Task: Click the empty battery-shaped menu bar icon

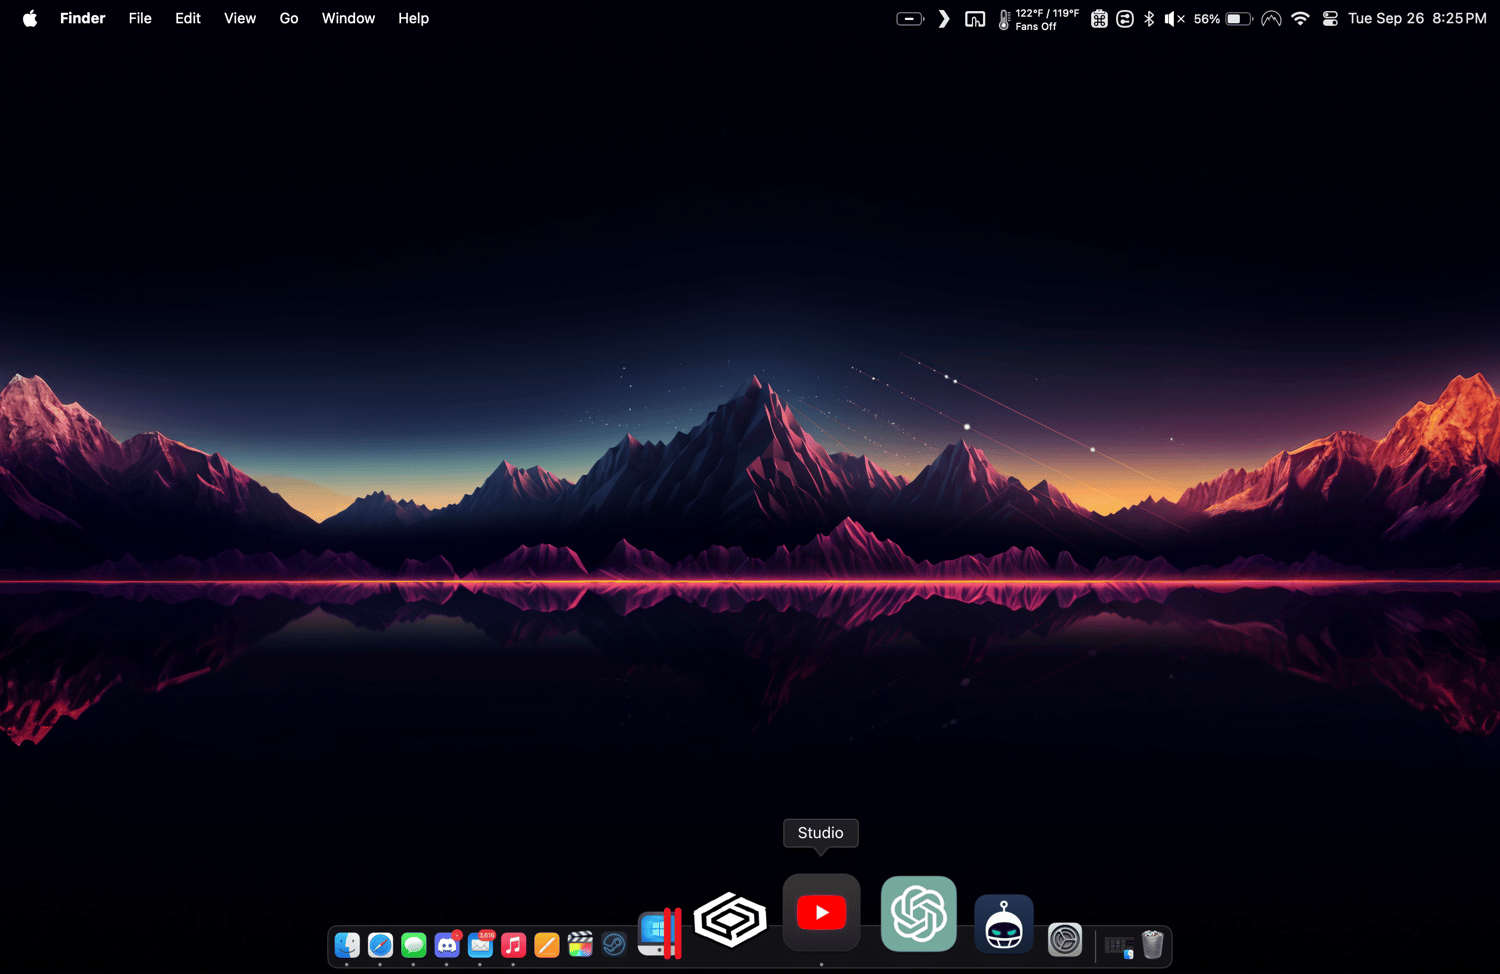Action: (910, 18)
